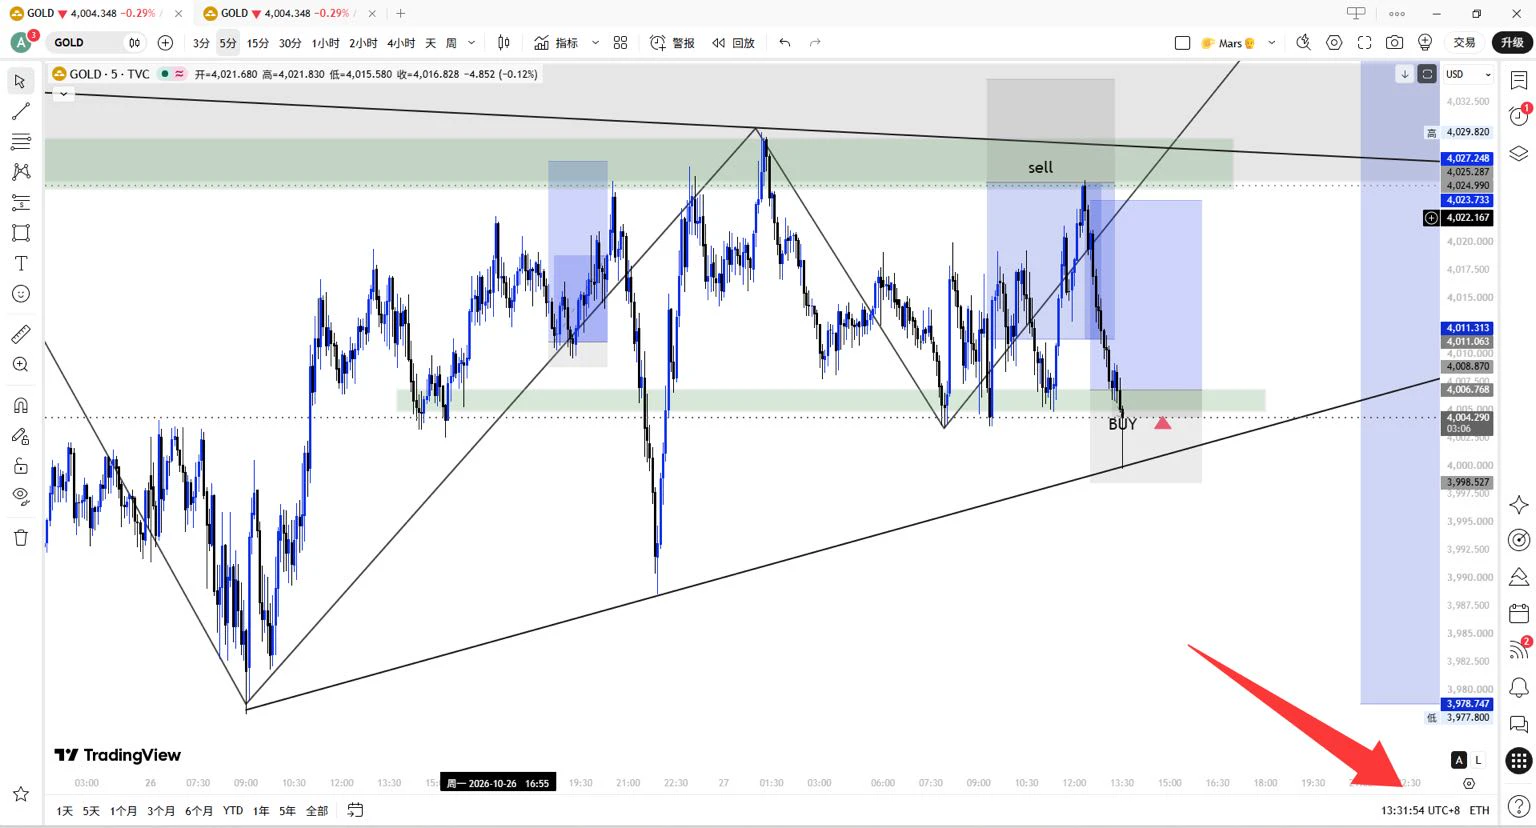Open the quick search lightning icon

tap(1303, 43)
